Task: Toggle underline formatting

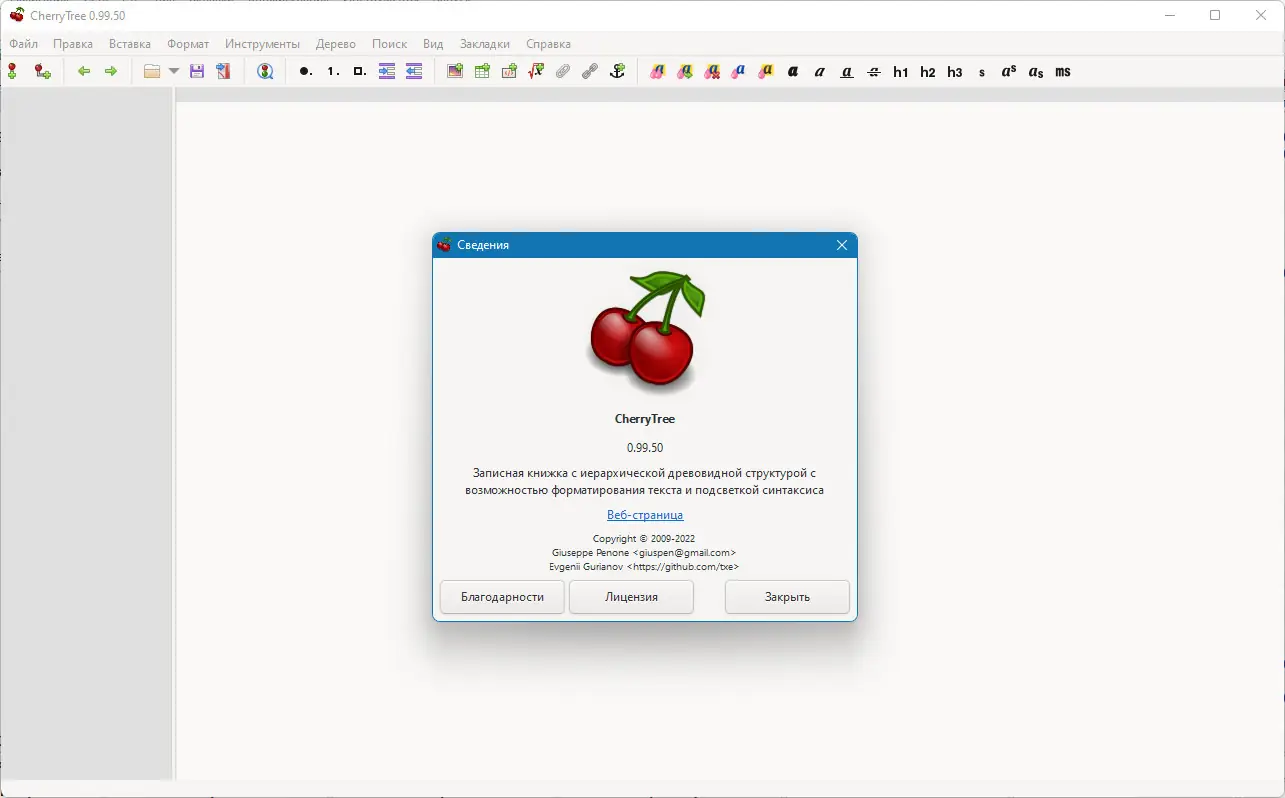Action: click(x=847, y=71)
